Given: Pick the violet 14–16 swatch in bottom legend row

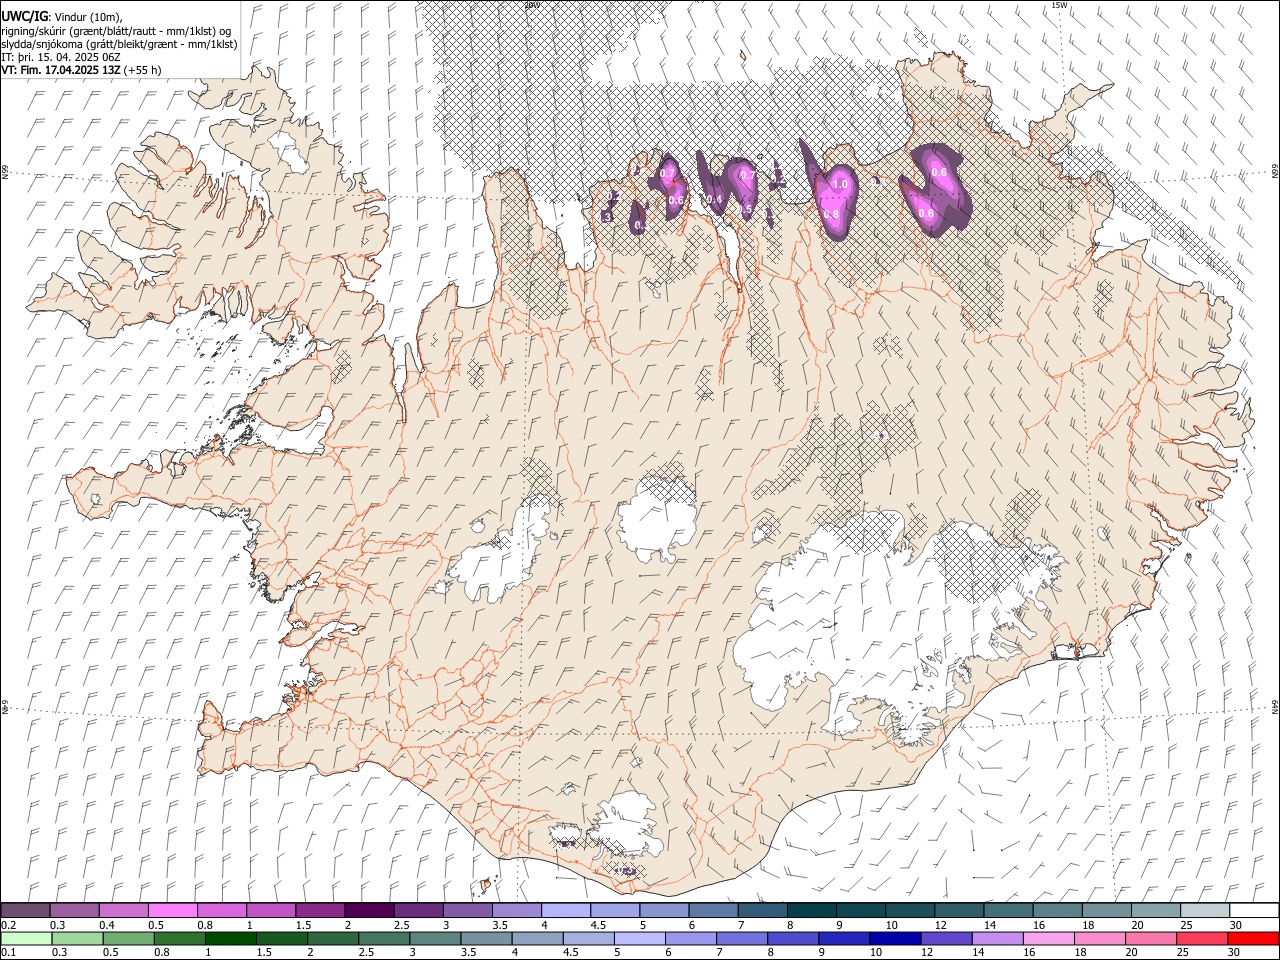Looking at the screenshot, I should click(x=996, y=939).
